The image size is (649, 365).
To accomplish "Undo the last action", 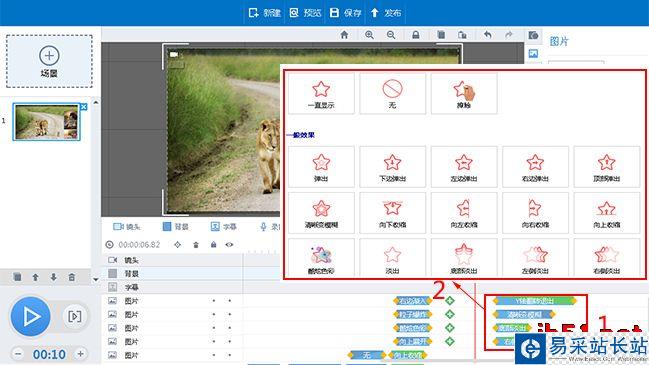I will pos(488,35).
